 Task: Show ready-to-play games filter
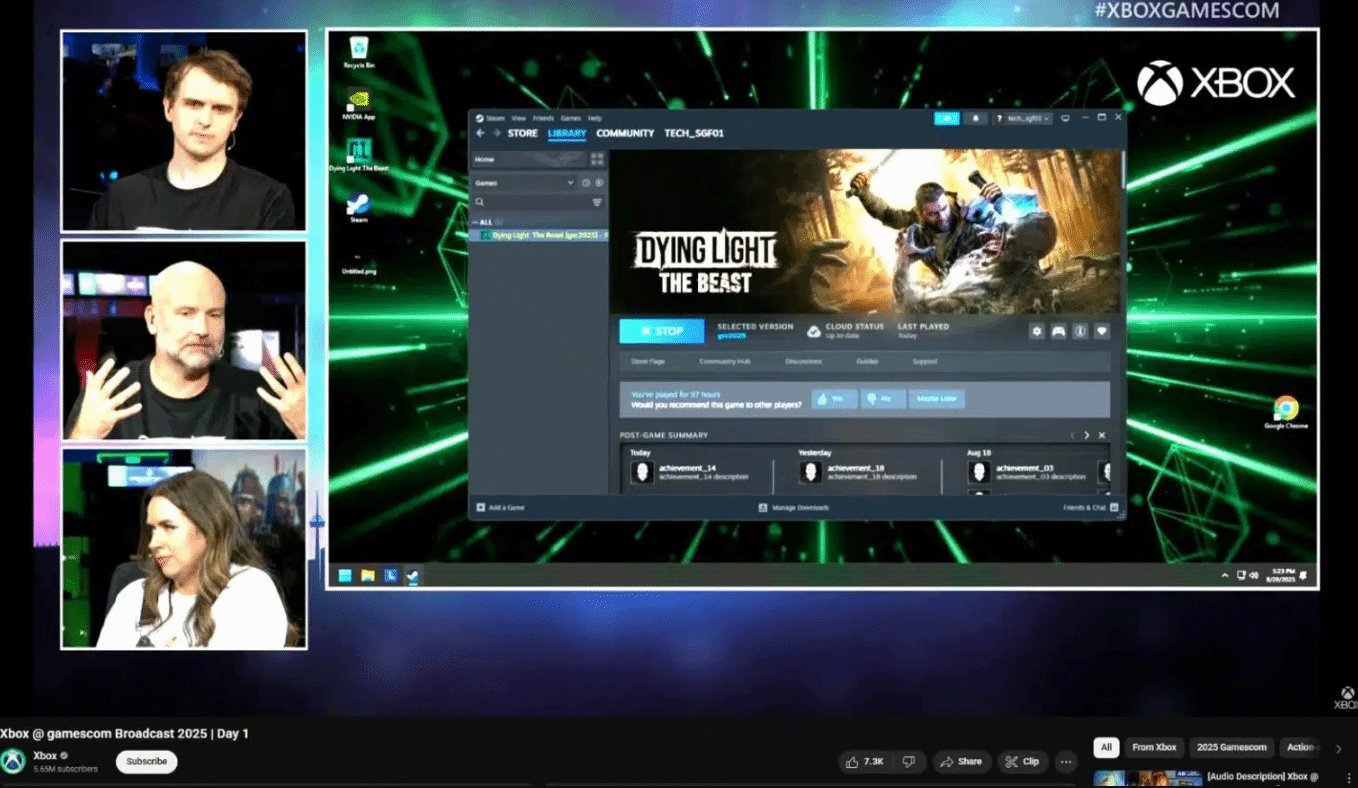point(599,183)
